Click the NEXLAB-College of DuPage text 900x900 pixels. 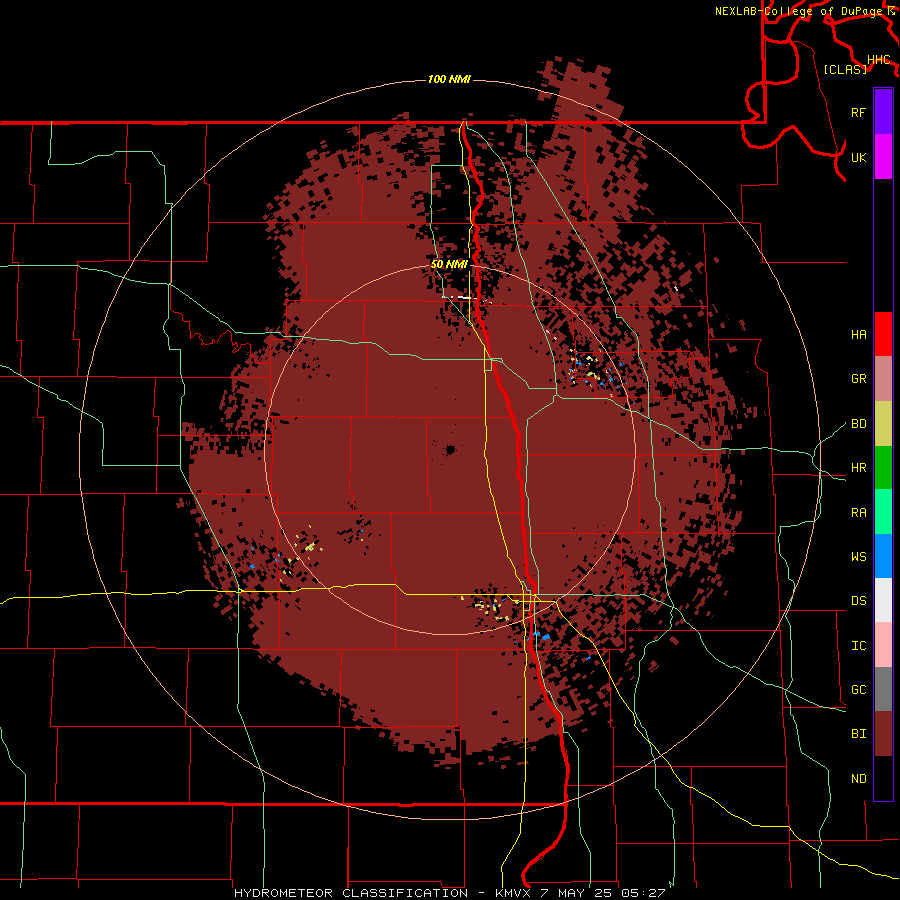[x=798, y=11]
